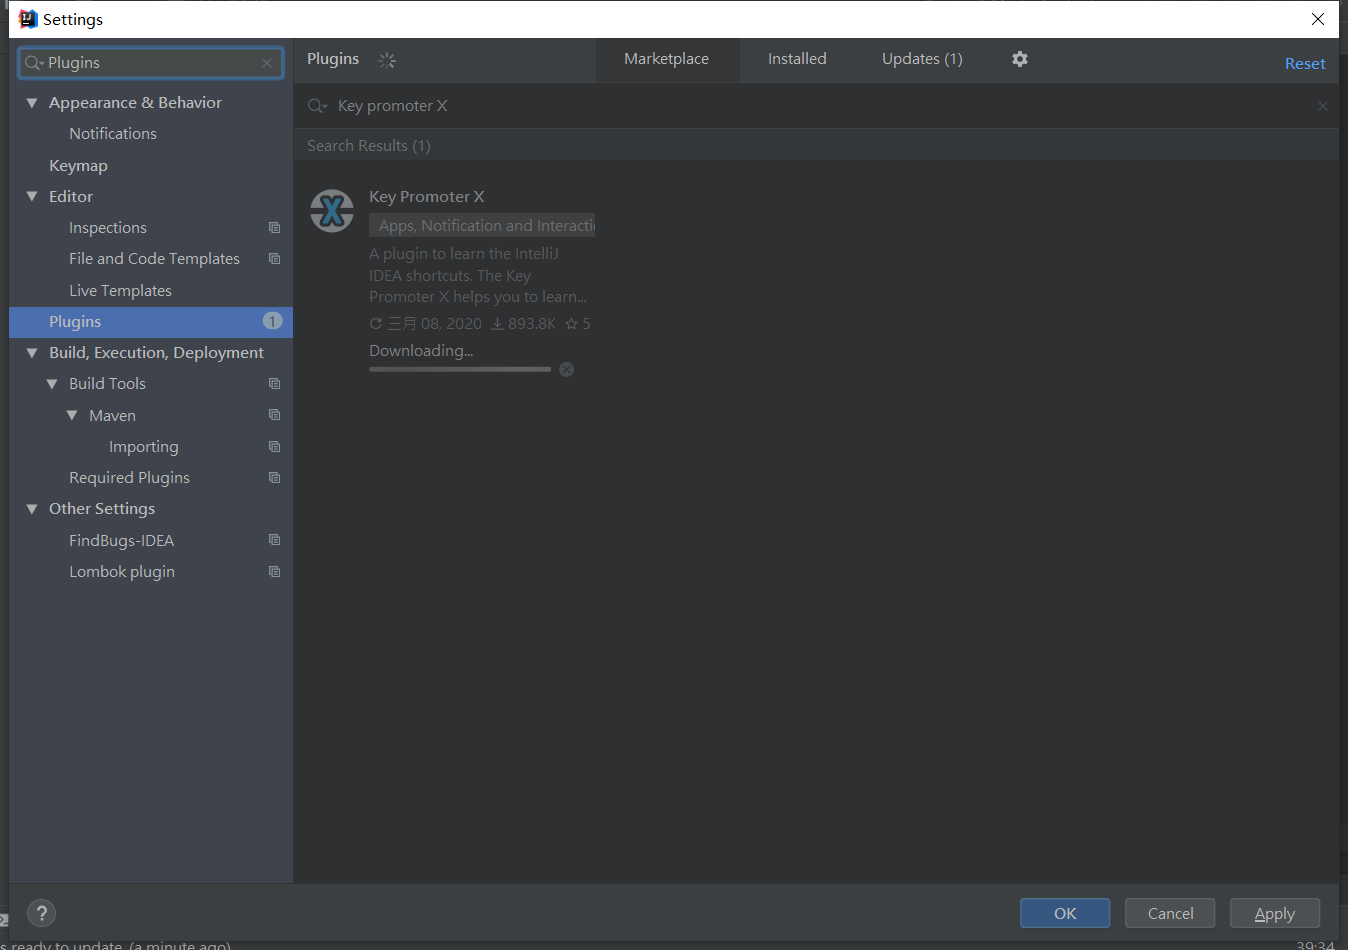Click the project-level icon beside File and Code Templates
The image size is (1348, 950).
274,259
